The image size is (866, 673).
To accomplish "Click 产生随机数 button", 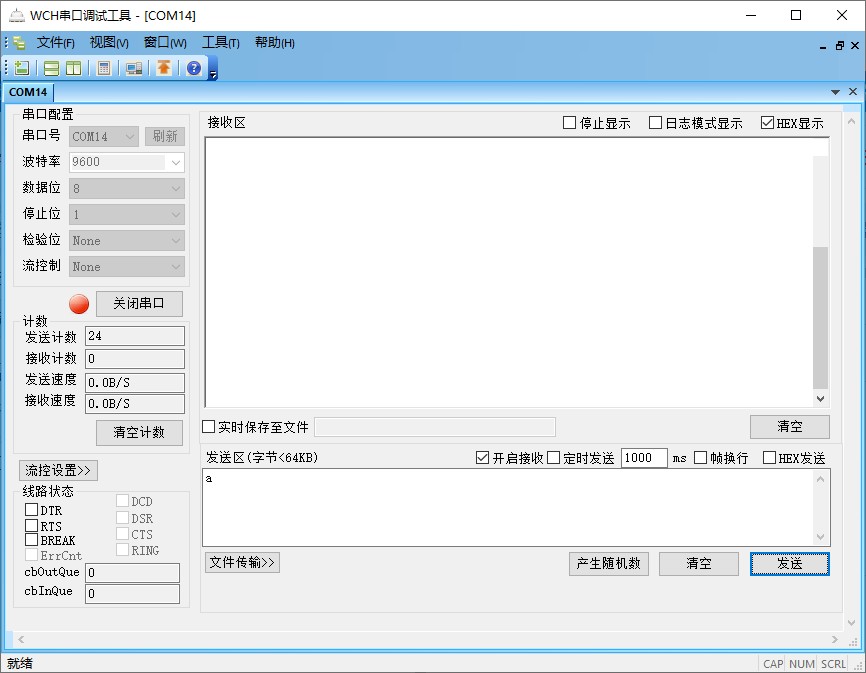I will tap(609, 564).
